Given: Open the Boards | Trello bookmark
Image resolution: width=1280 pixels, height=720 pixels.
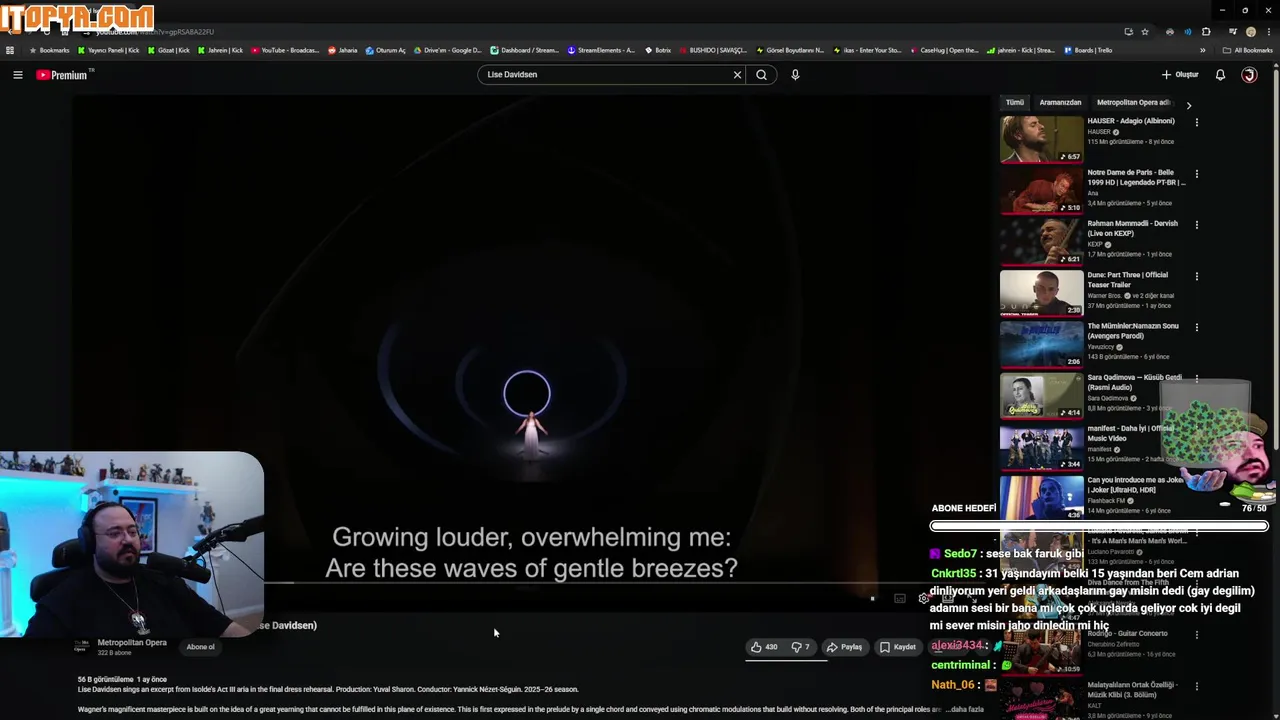Looking at the screenshot, I should 1088,50.
